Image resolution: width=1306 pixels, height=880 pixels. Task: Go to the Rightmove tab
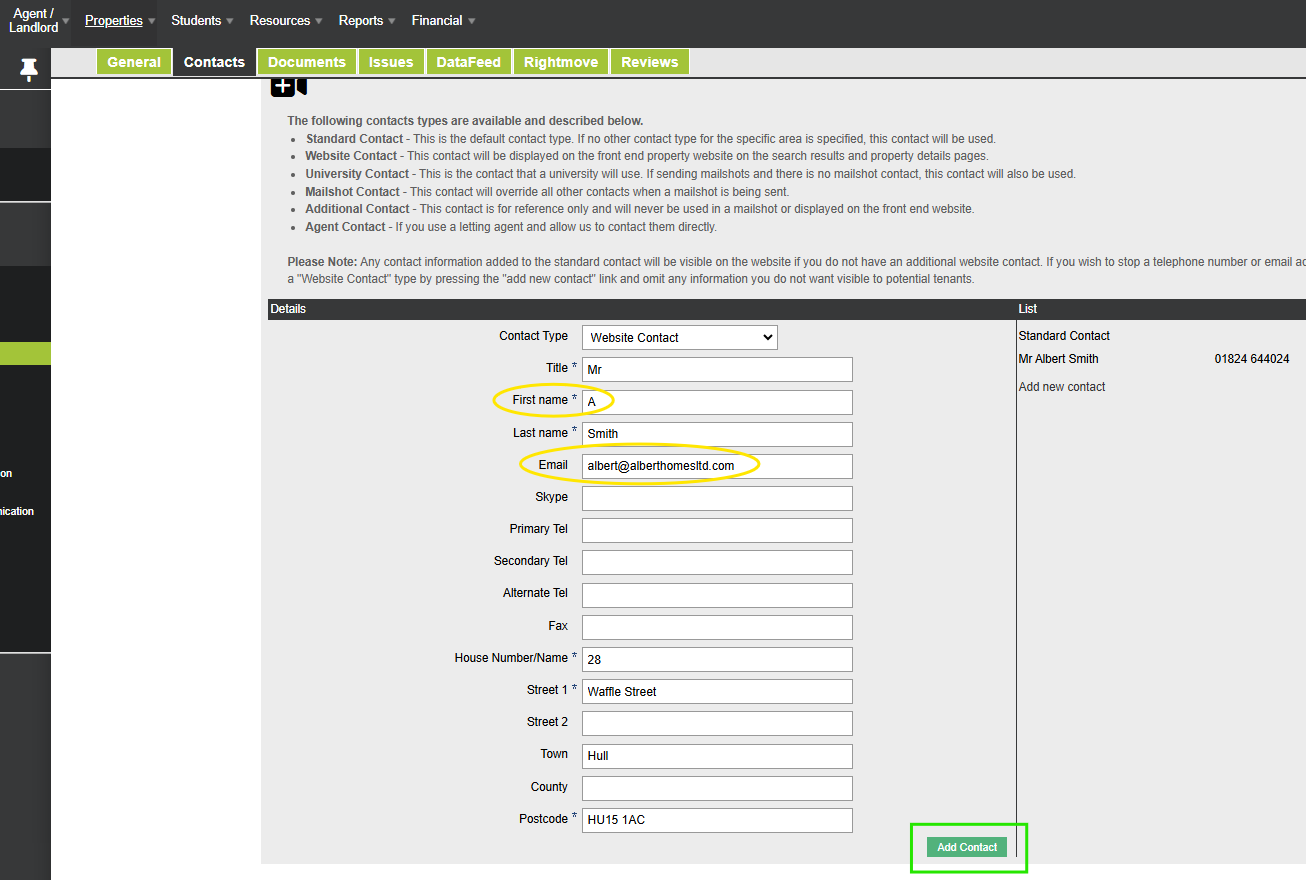coord(561,62)
